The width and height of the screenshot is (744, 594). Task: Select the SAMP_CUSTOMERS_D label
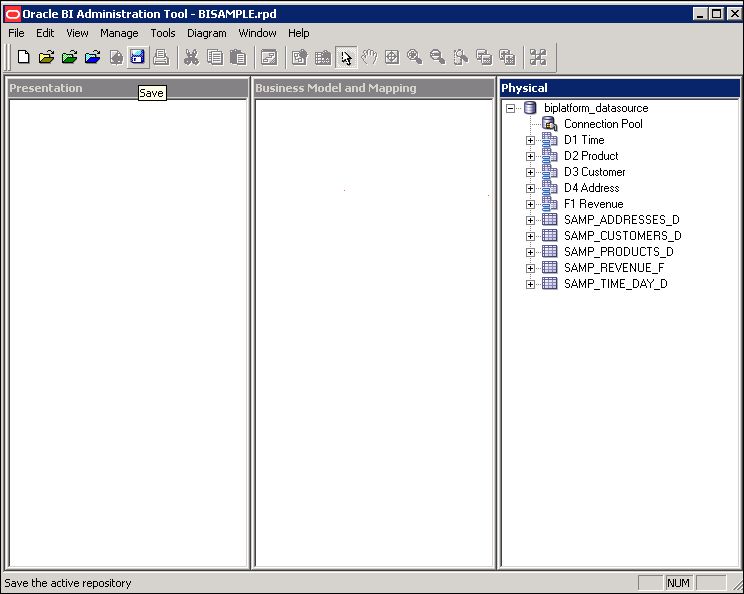623,236
